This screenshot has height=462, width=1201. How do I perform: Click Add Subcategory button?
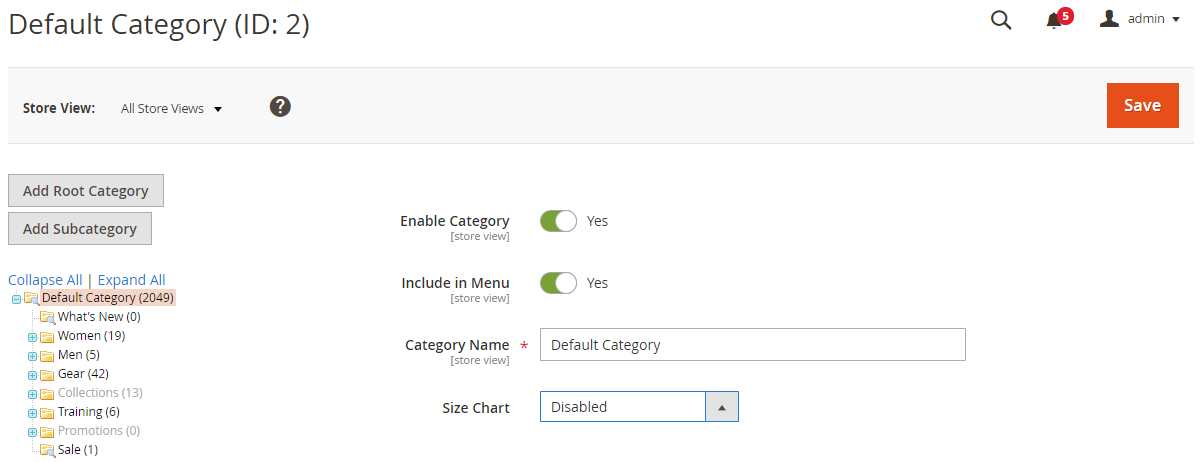tap(80, 229)
